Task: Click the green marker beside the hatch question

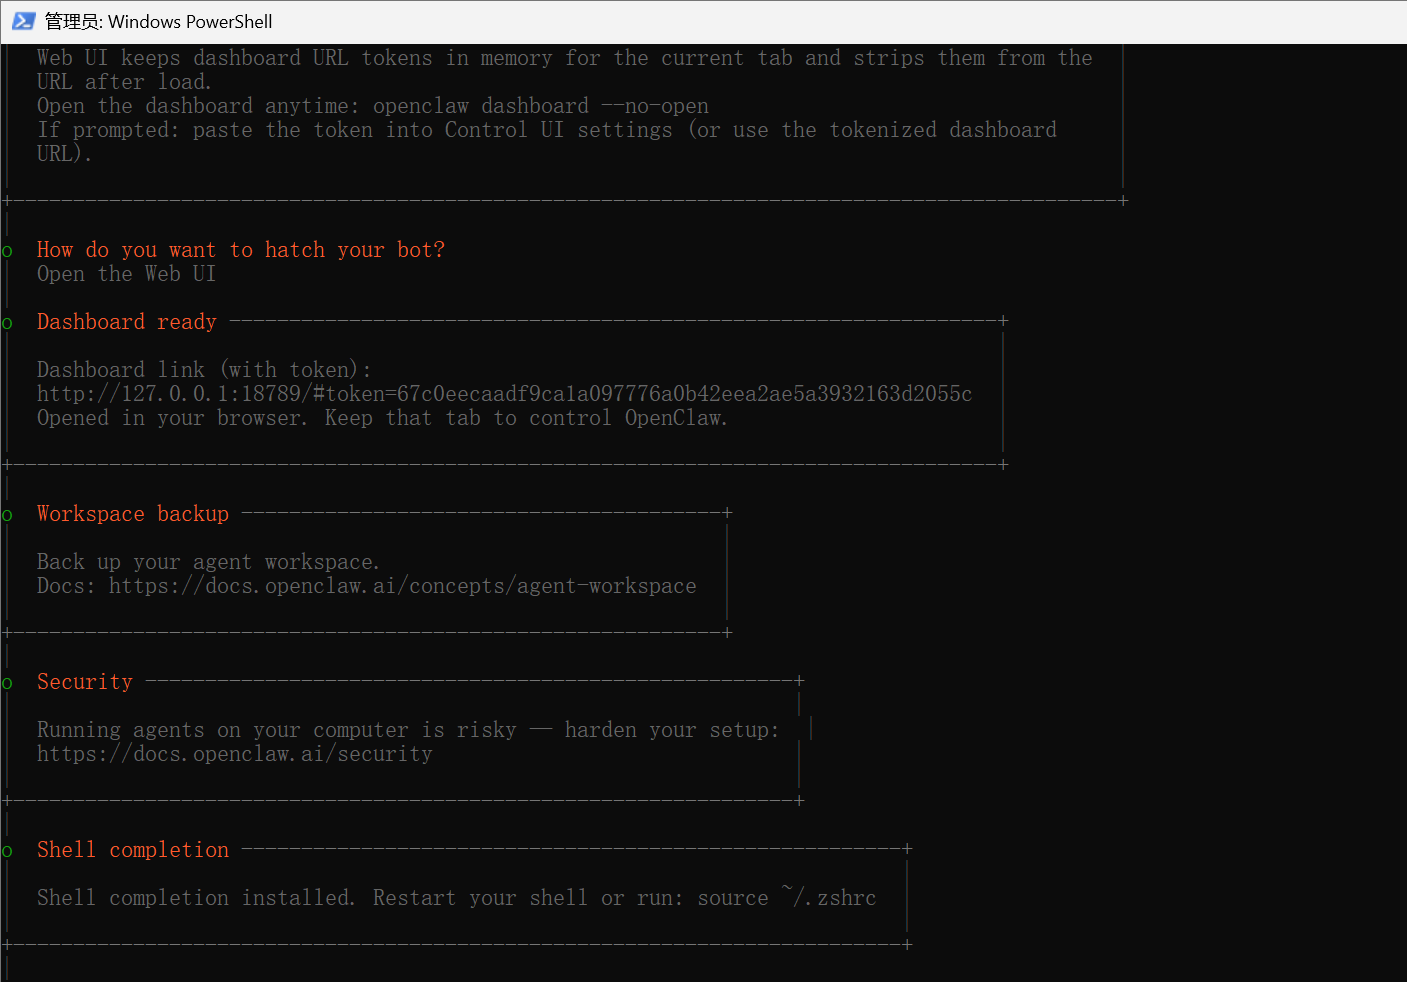Action: click(7, 251)
